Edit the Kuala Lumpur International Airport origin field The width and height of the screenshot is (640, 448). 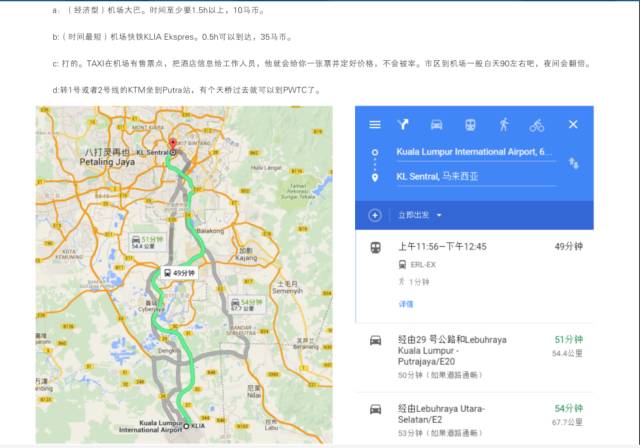point(476,153)
